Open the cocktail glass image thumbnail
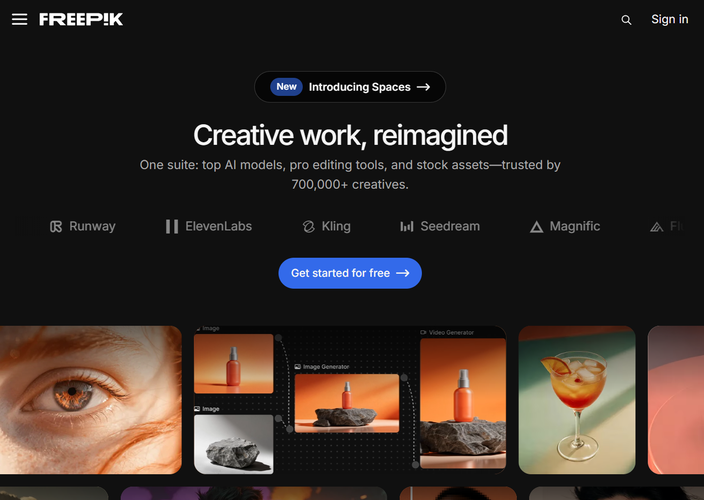Image resolution: width=704 pixels, height=500 pixels. tap(577, 400)
